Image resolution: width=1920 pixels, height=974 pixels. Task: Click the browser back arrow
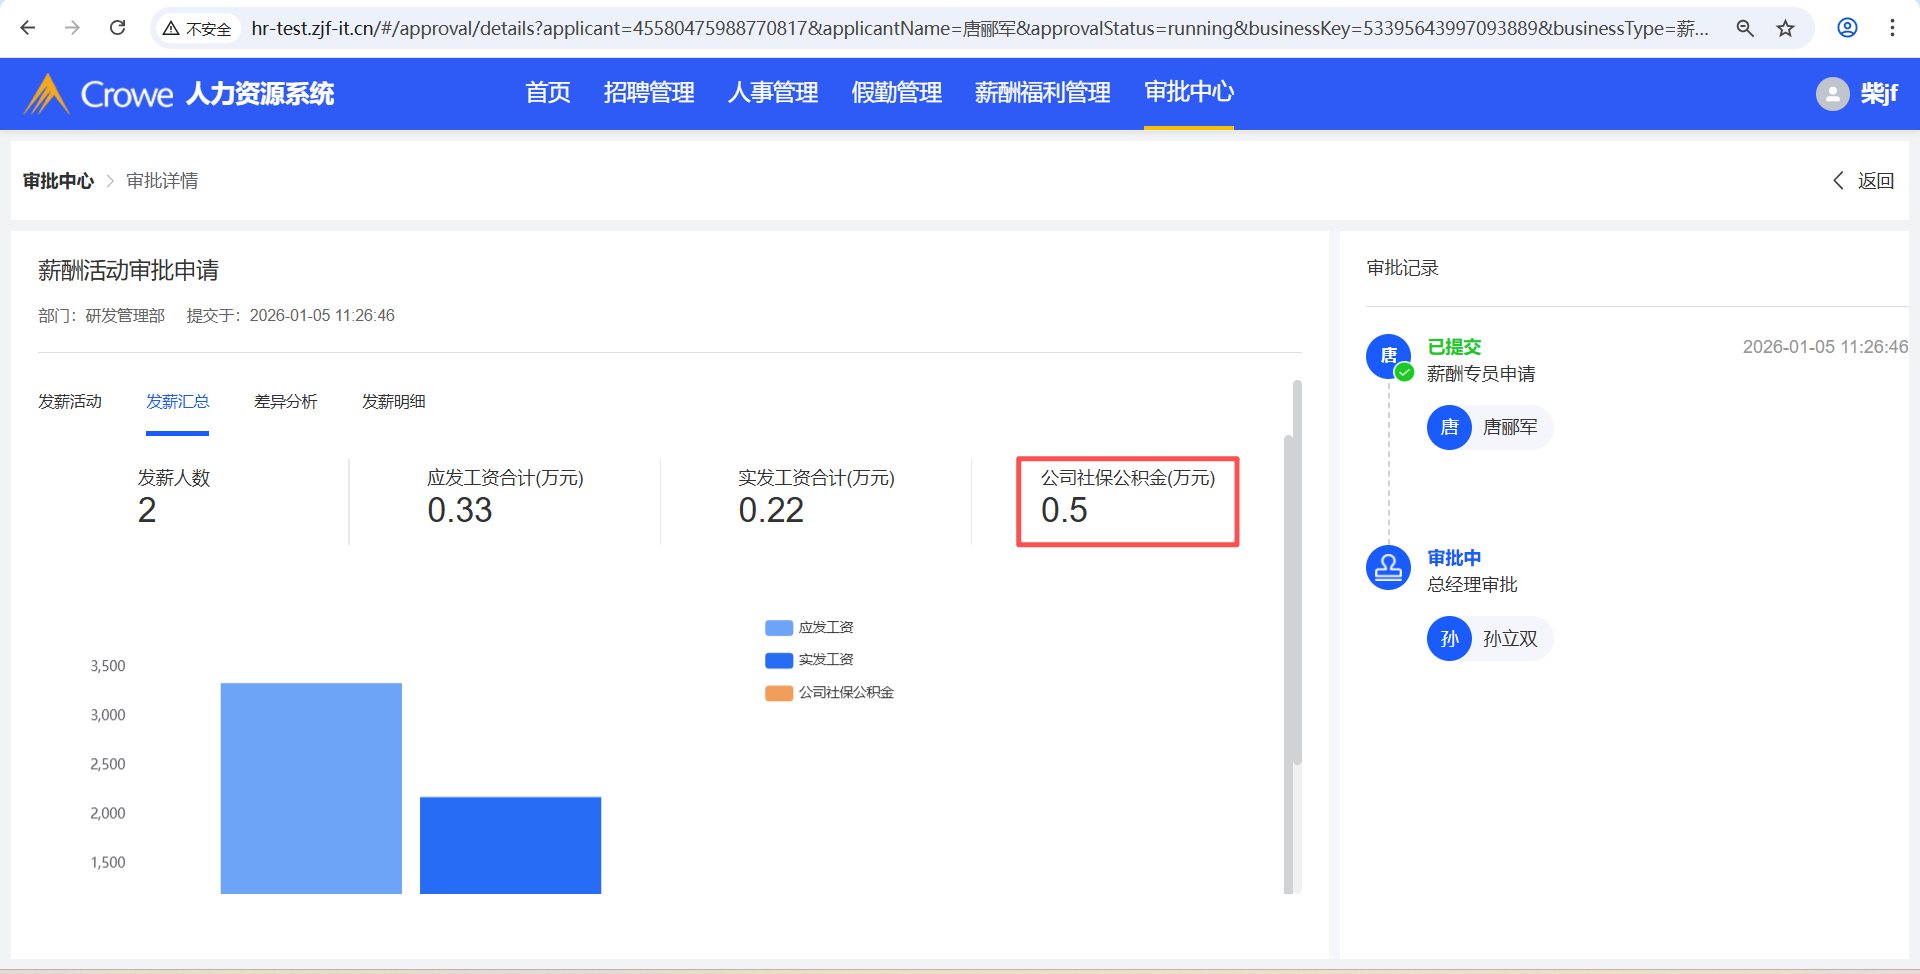tap(28, 28)
